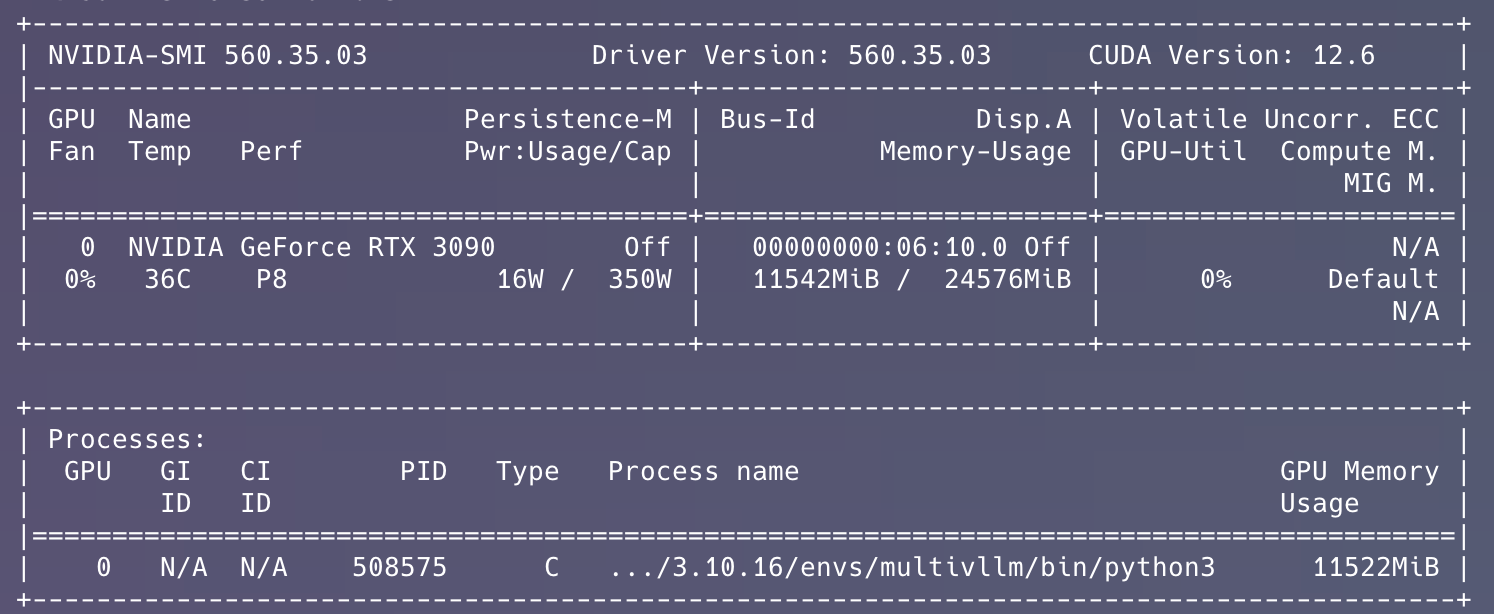
Task: Click the process GPU memory 11522MiB
Action: pos(1375,568)
